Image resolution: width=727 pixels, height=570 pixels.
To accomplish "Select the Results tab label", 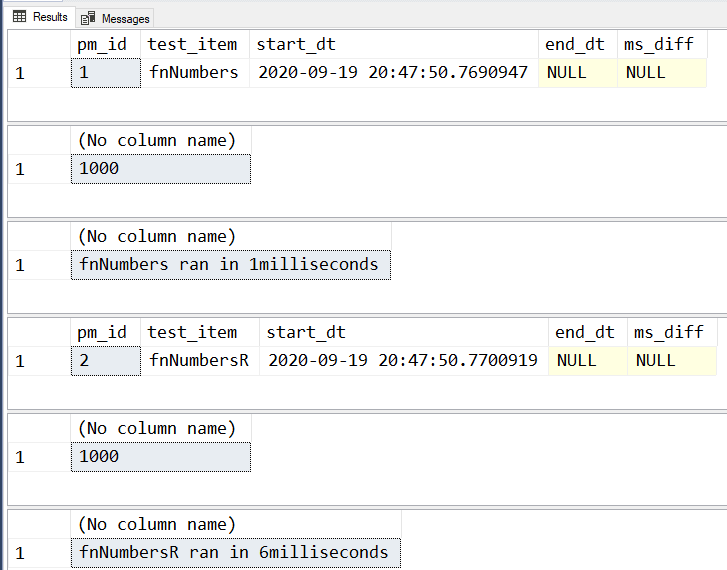I will pos(50,17).
